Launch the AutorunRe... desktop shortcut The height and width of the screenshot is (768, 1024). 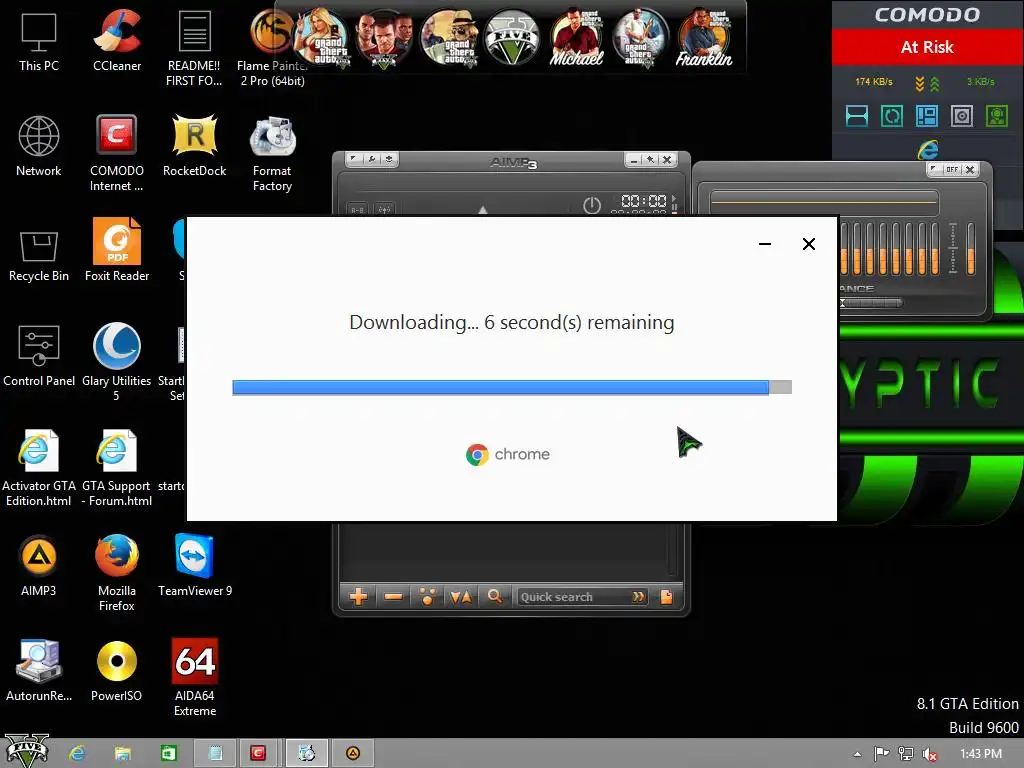pyautogui.click(x=39, y=671)
